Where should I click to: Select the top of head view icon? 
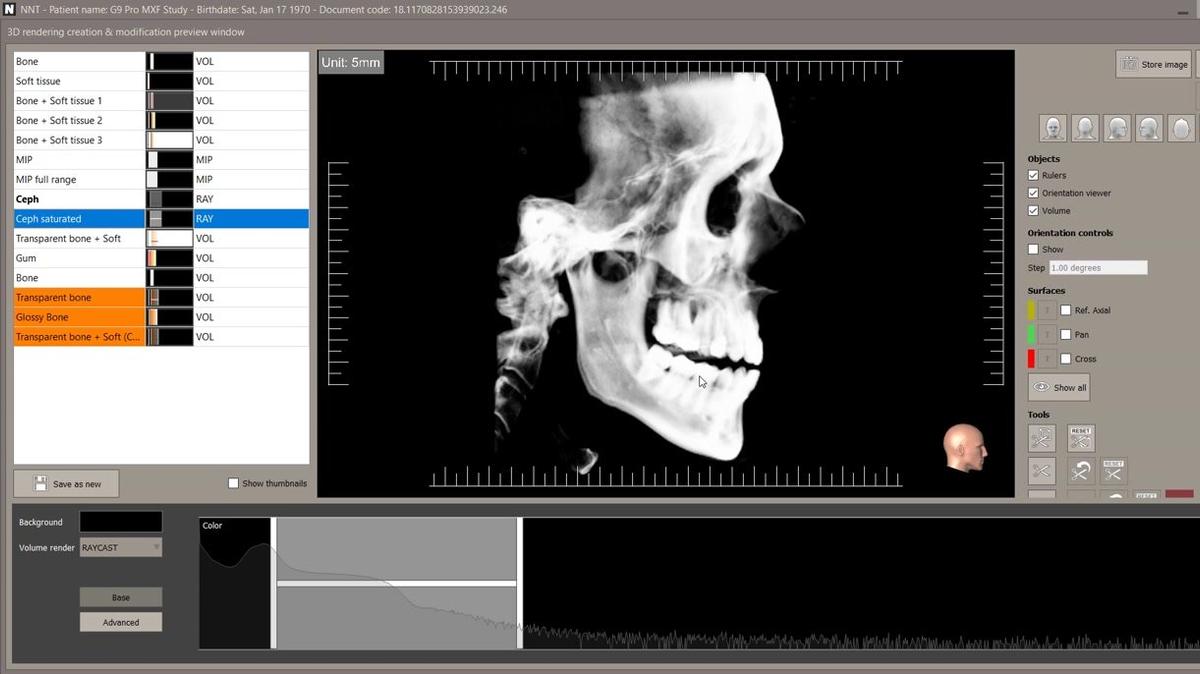tap(1181, 128)
